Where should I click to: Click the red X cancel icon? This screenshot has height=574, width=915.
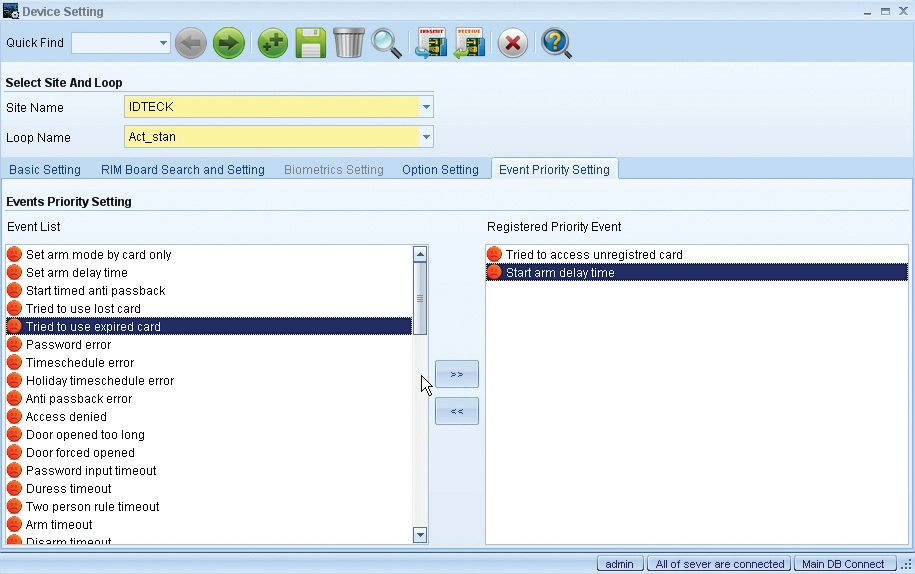(x=513, y=43)
